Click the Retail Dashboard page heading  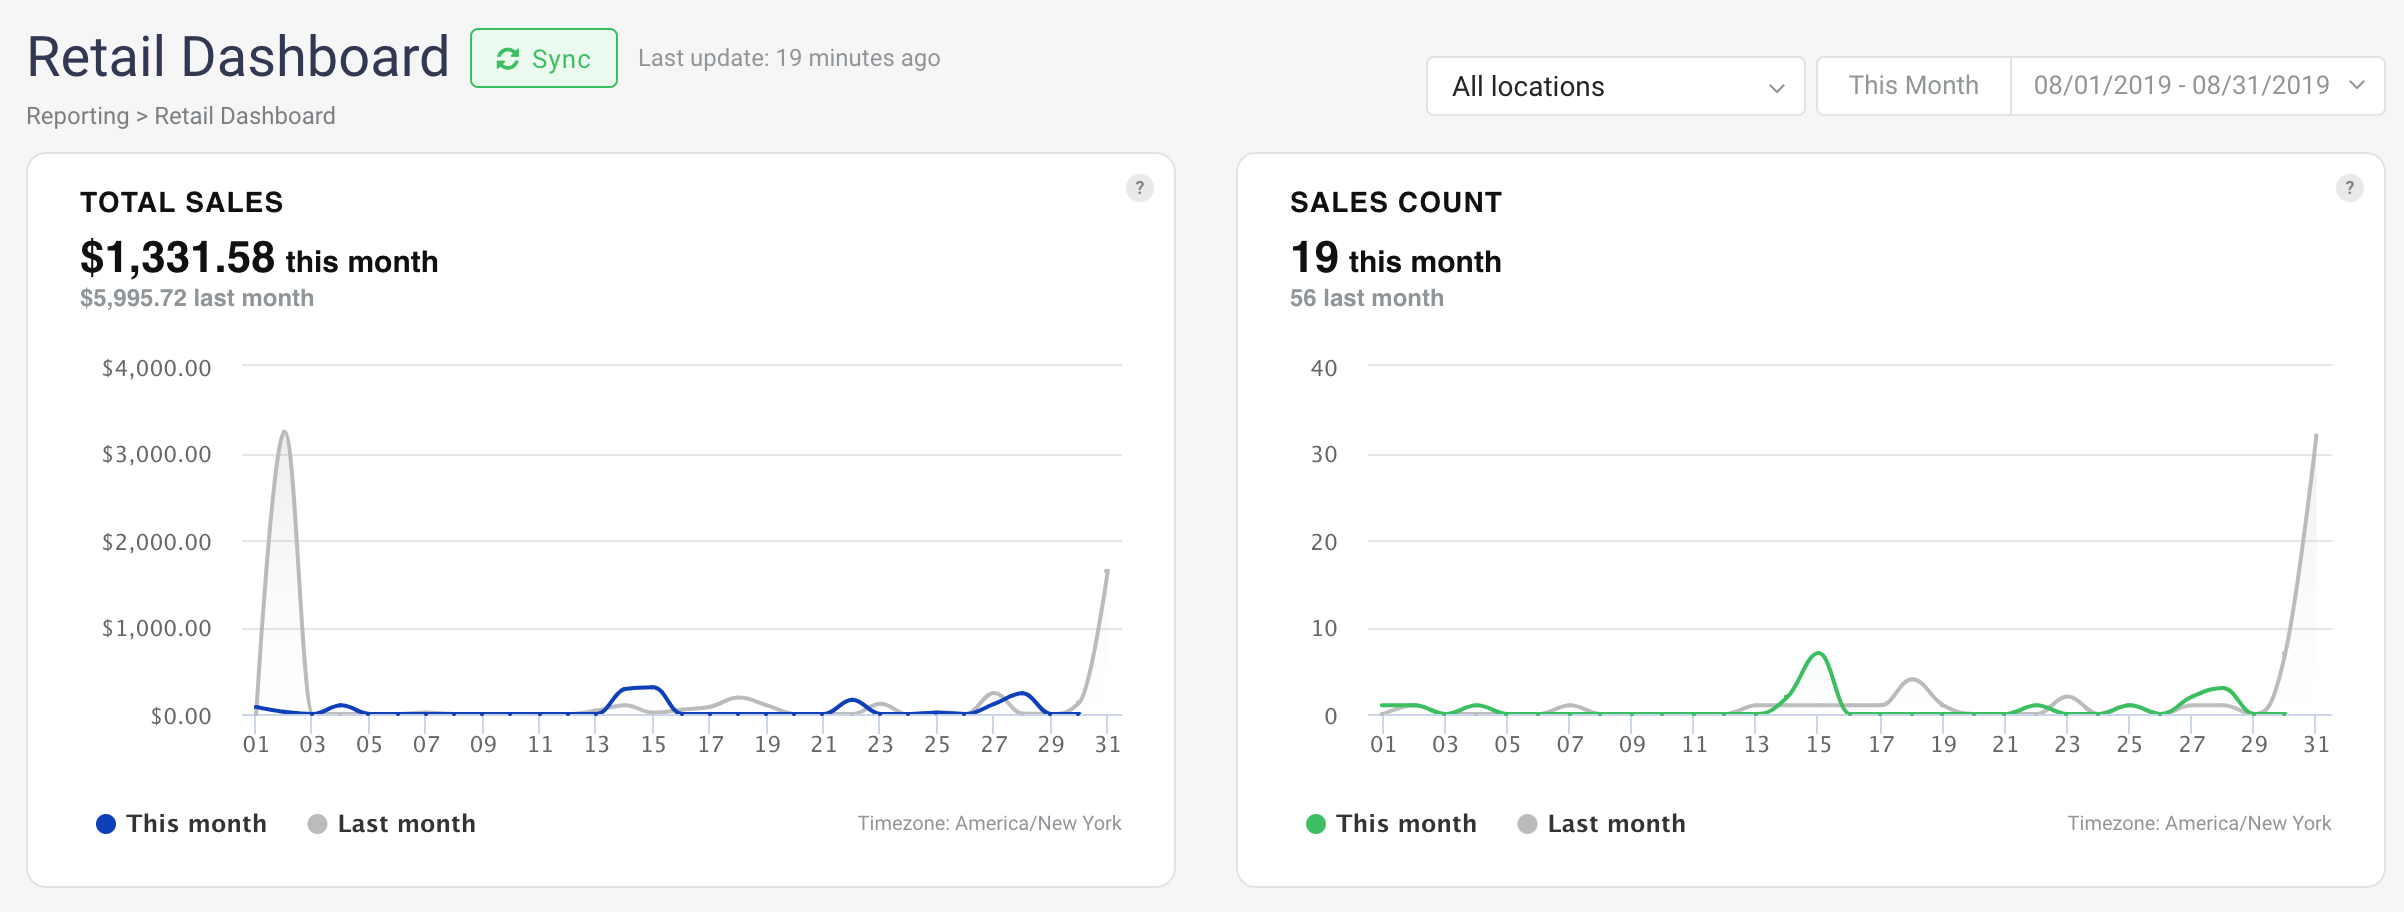point(238,57)
